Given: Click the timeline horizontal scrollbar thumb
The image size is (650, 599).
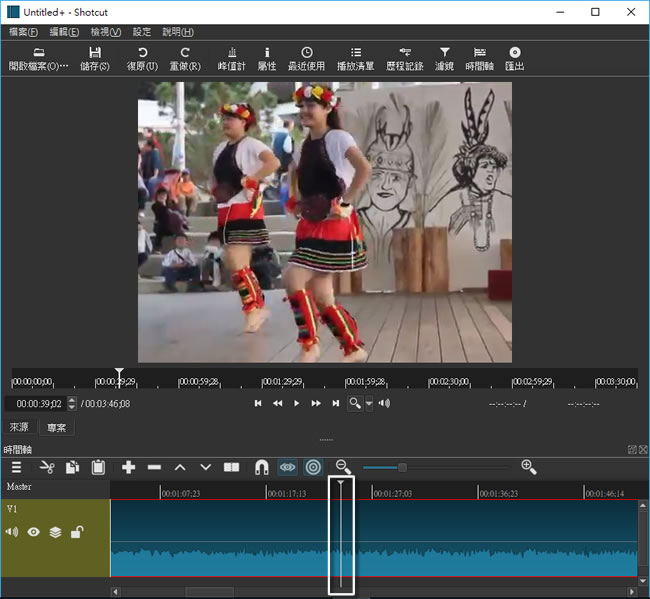Looking at the screenshot, I should (210, 592).
